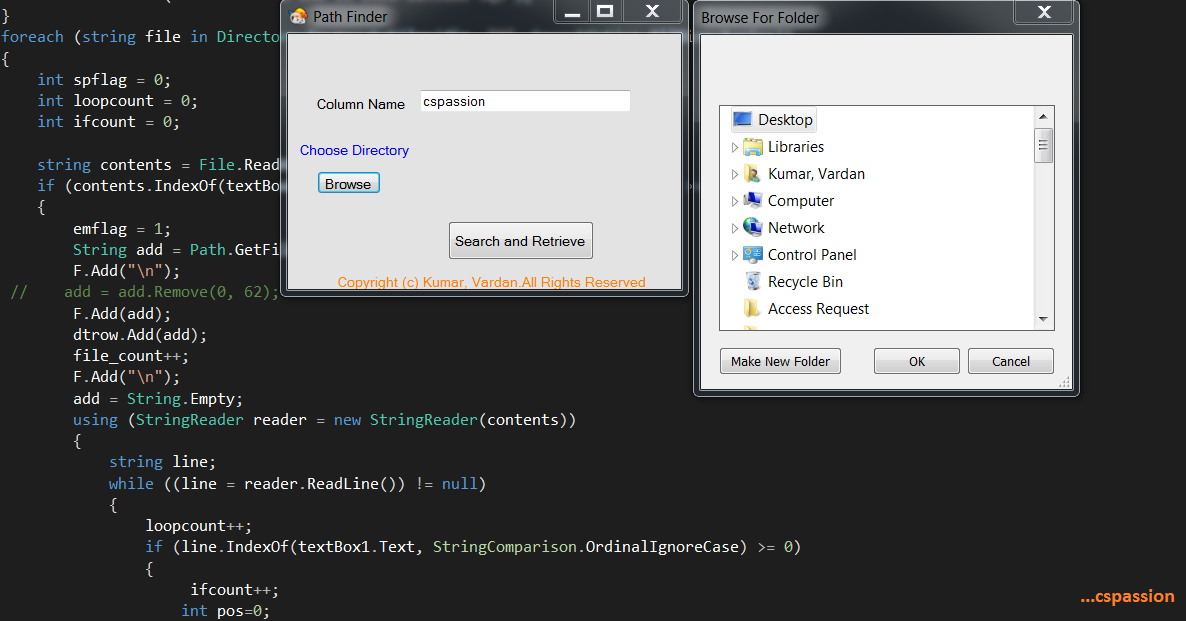Screen dimensions: 1186x621
Task: Click 'emflag = 1;' code line
Action: 122,228
